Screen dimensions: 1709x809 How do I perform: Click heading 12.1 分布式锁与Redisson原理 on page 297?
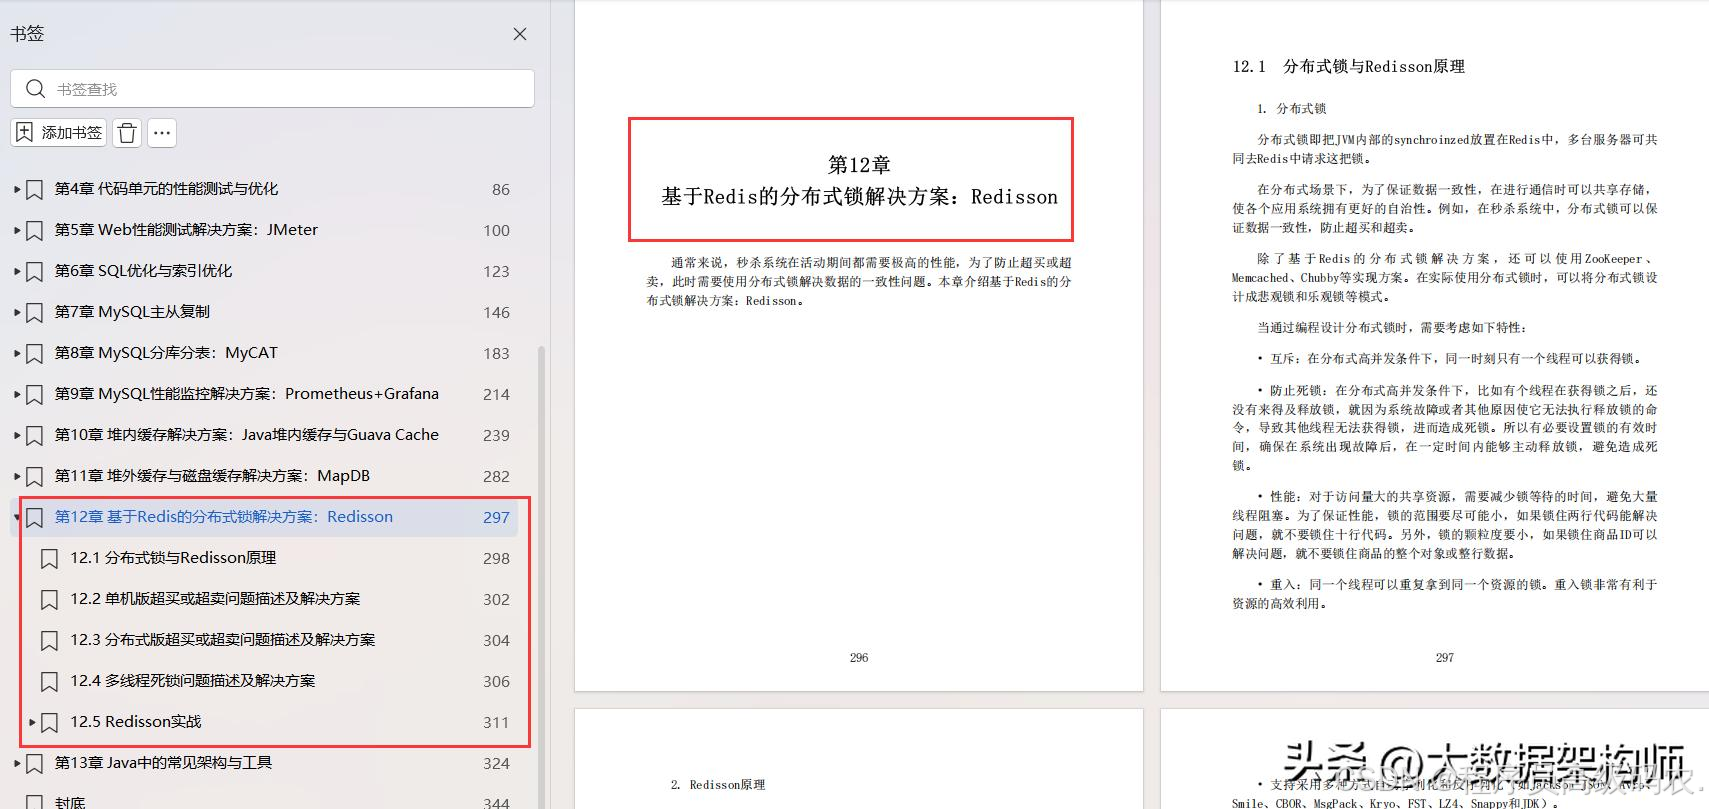coord(1348,66)
